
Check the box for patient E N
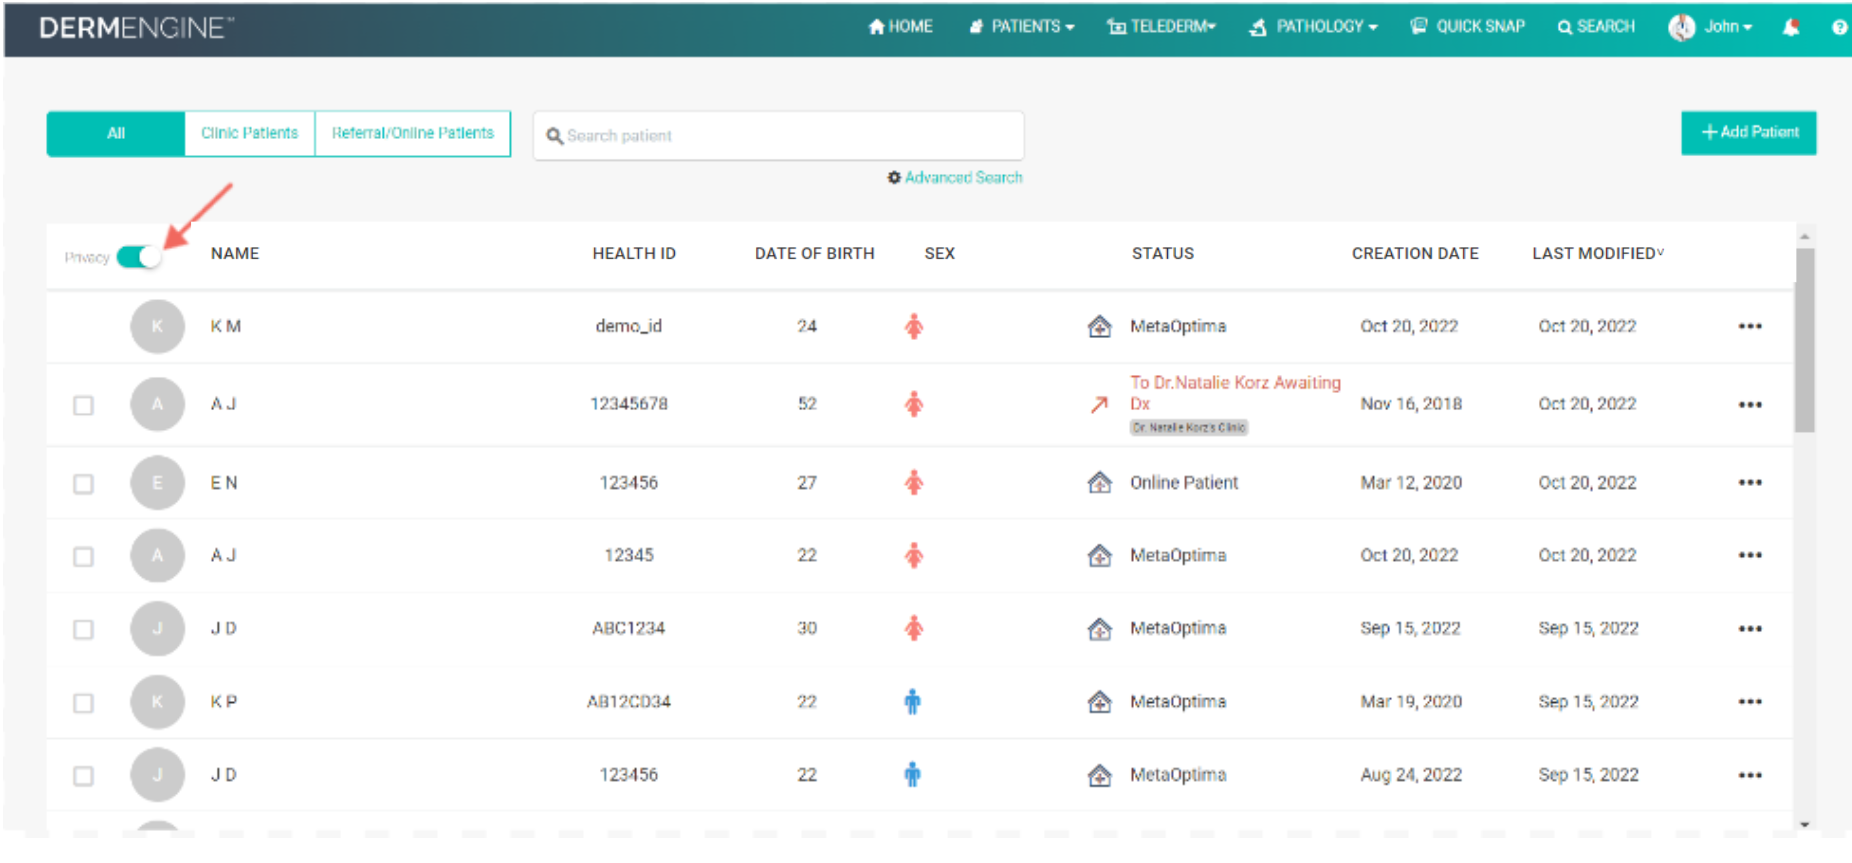pos(83,484)
